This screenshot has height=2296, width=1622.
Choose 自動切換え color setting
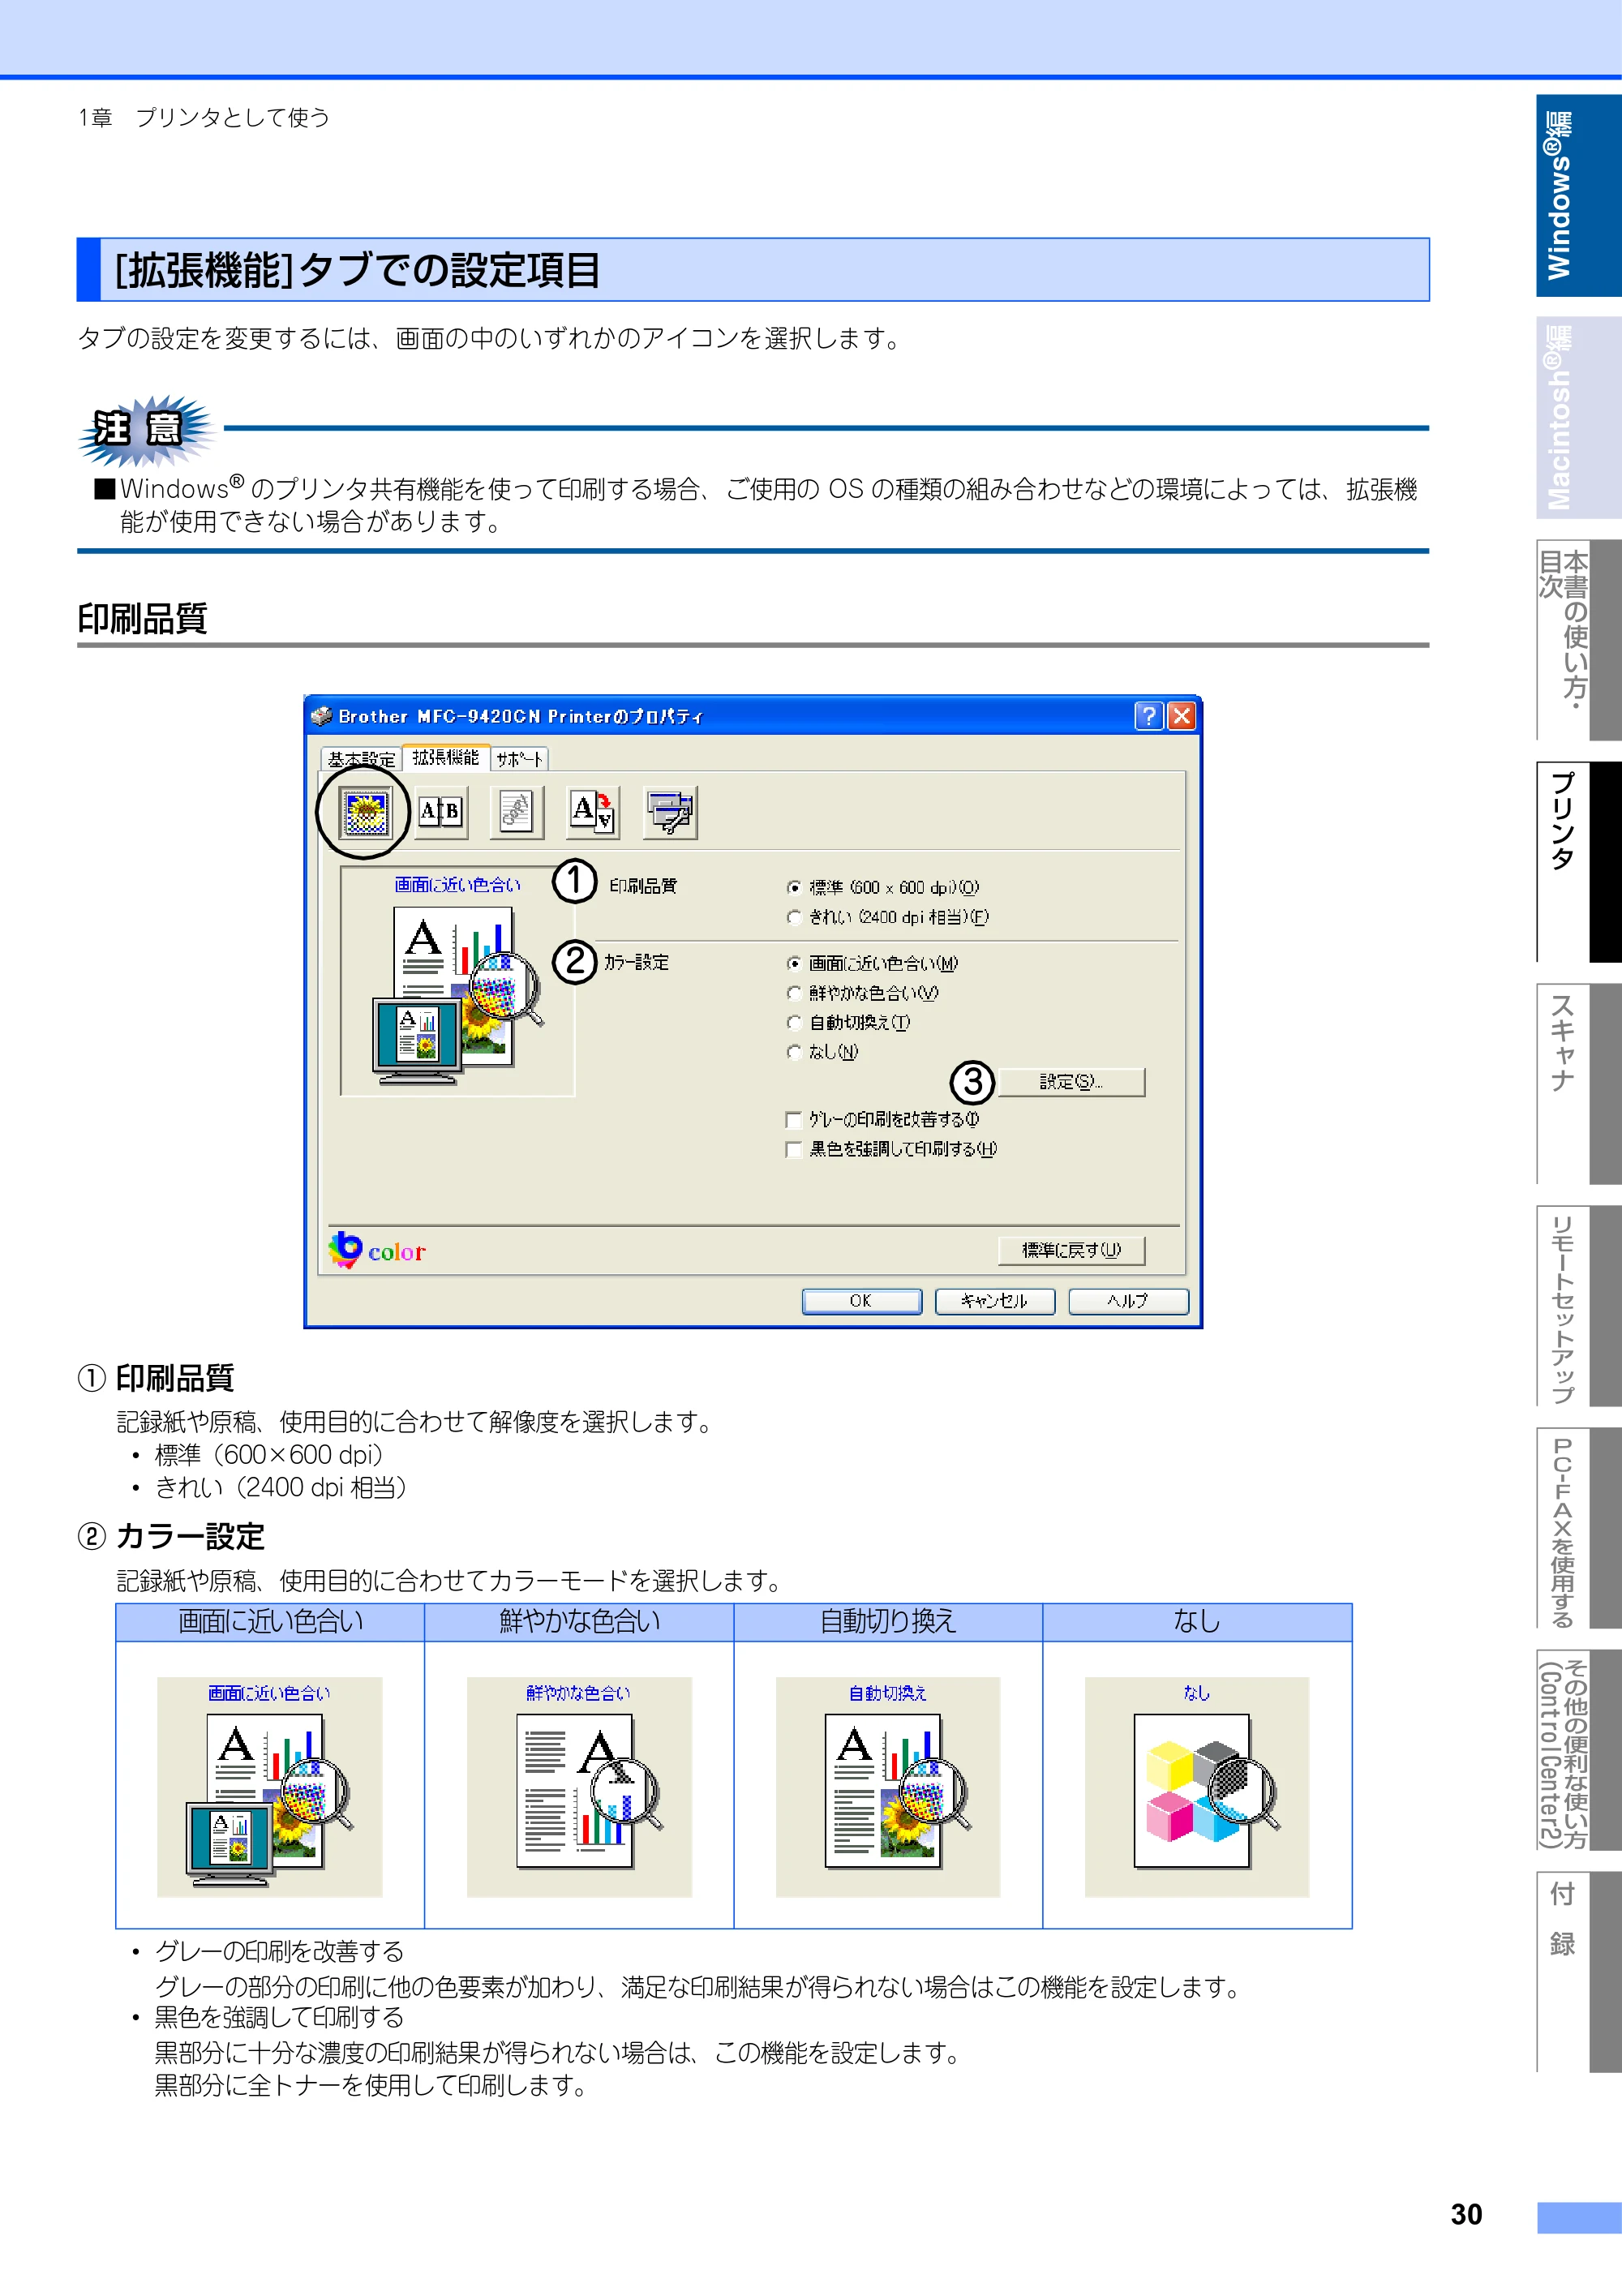[794, 1023]
